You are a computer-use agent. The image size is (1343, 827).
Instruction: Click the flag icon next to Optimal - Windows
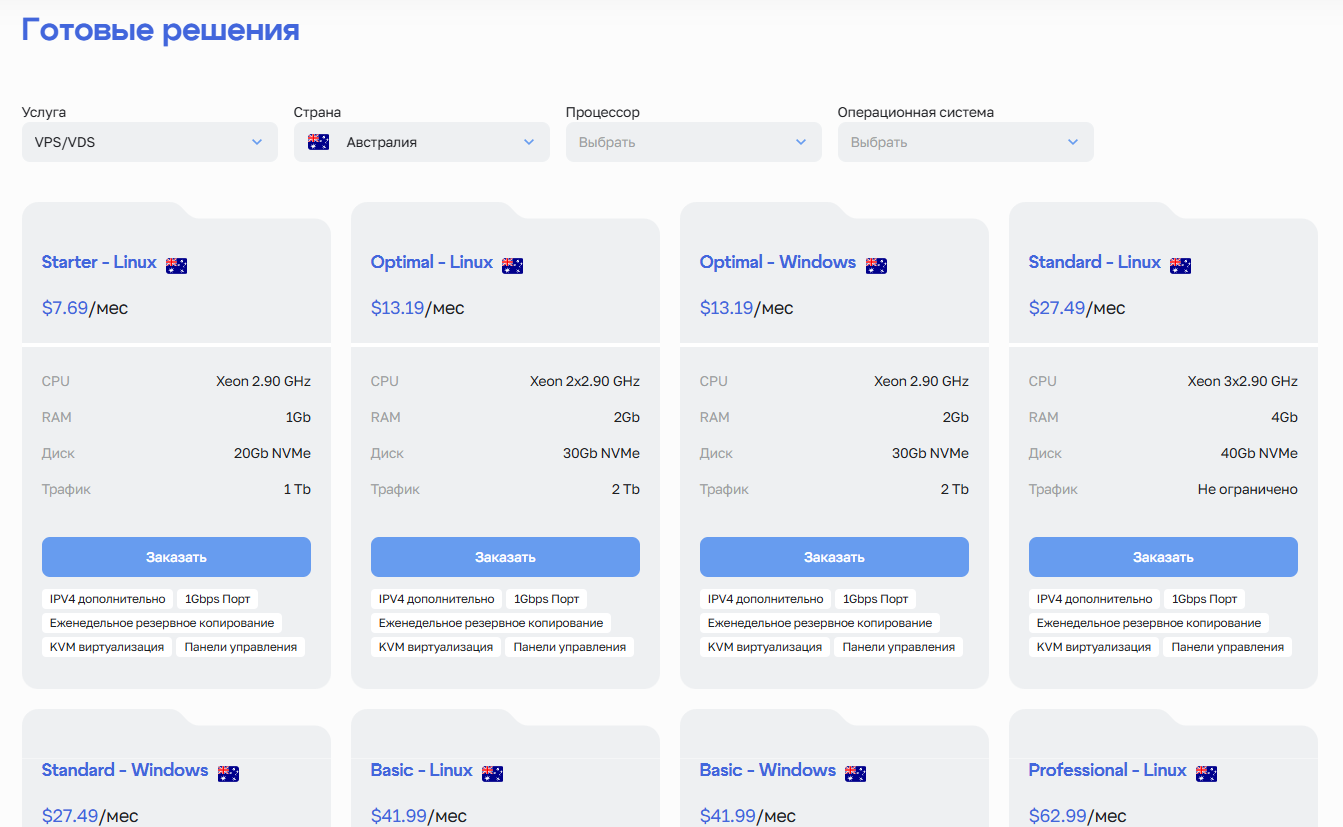pyautogui.click(x=876, y=265)
